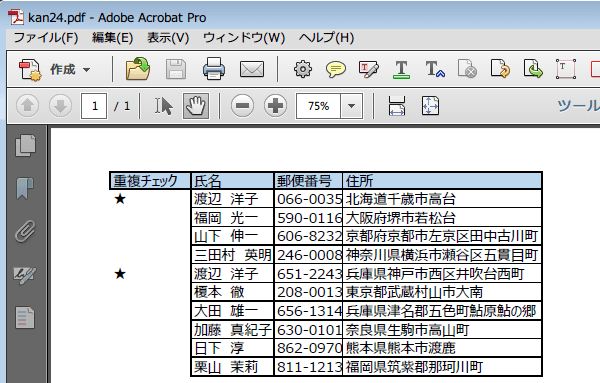Show the bookmarks panel
The width and height of the screenshot is (600, 383).
[x=25, y=188]
